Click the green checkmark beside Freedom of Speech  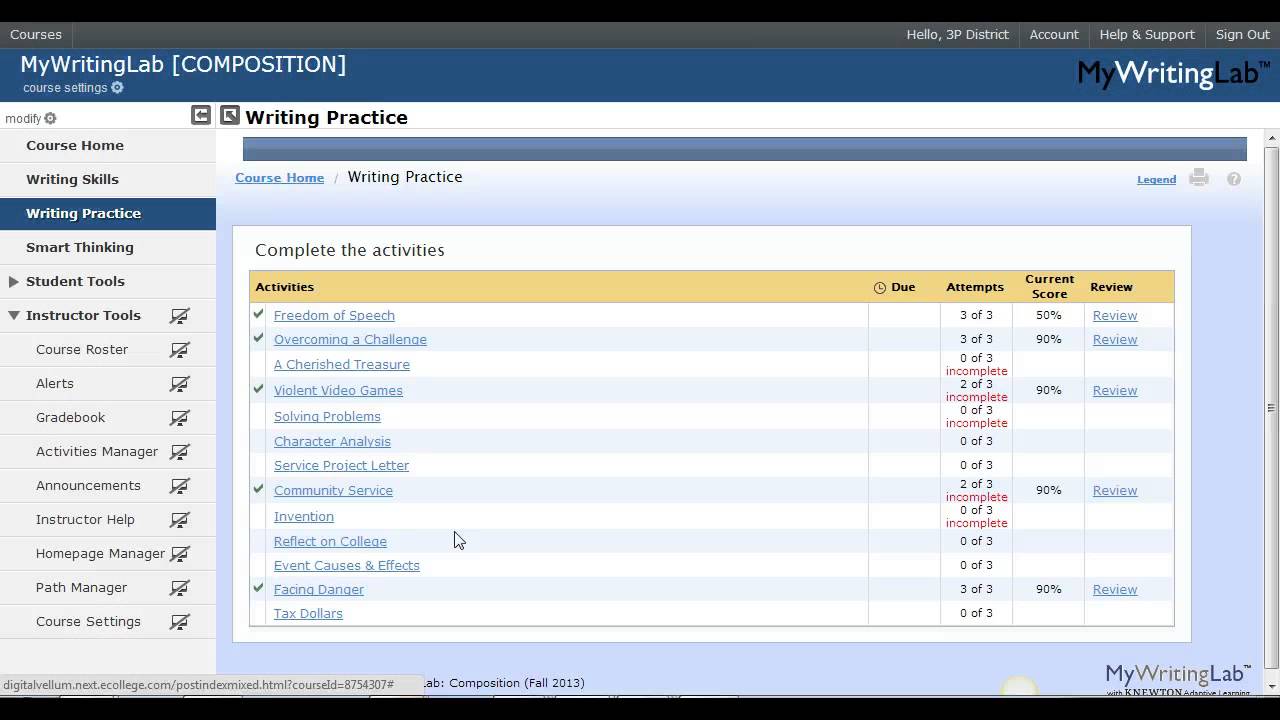(259, 314)
